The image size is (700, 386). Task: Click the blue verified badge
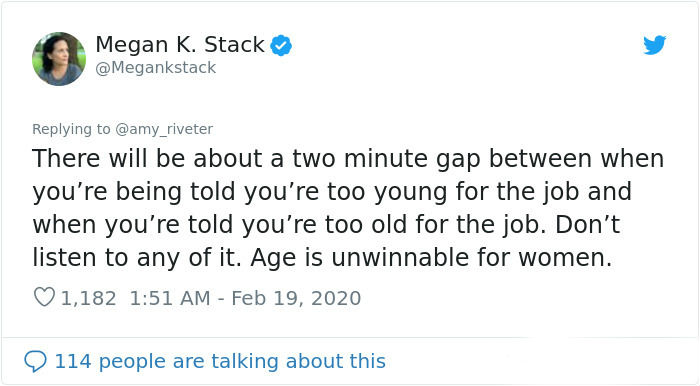281,45
